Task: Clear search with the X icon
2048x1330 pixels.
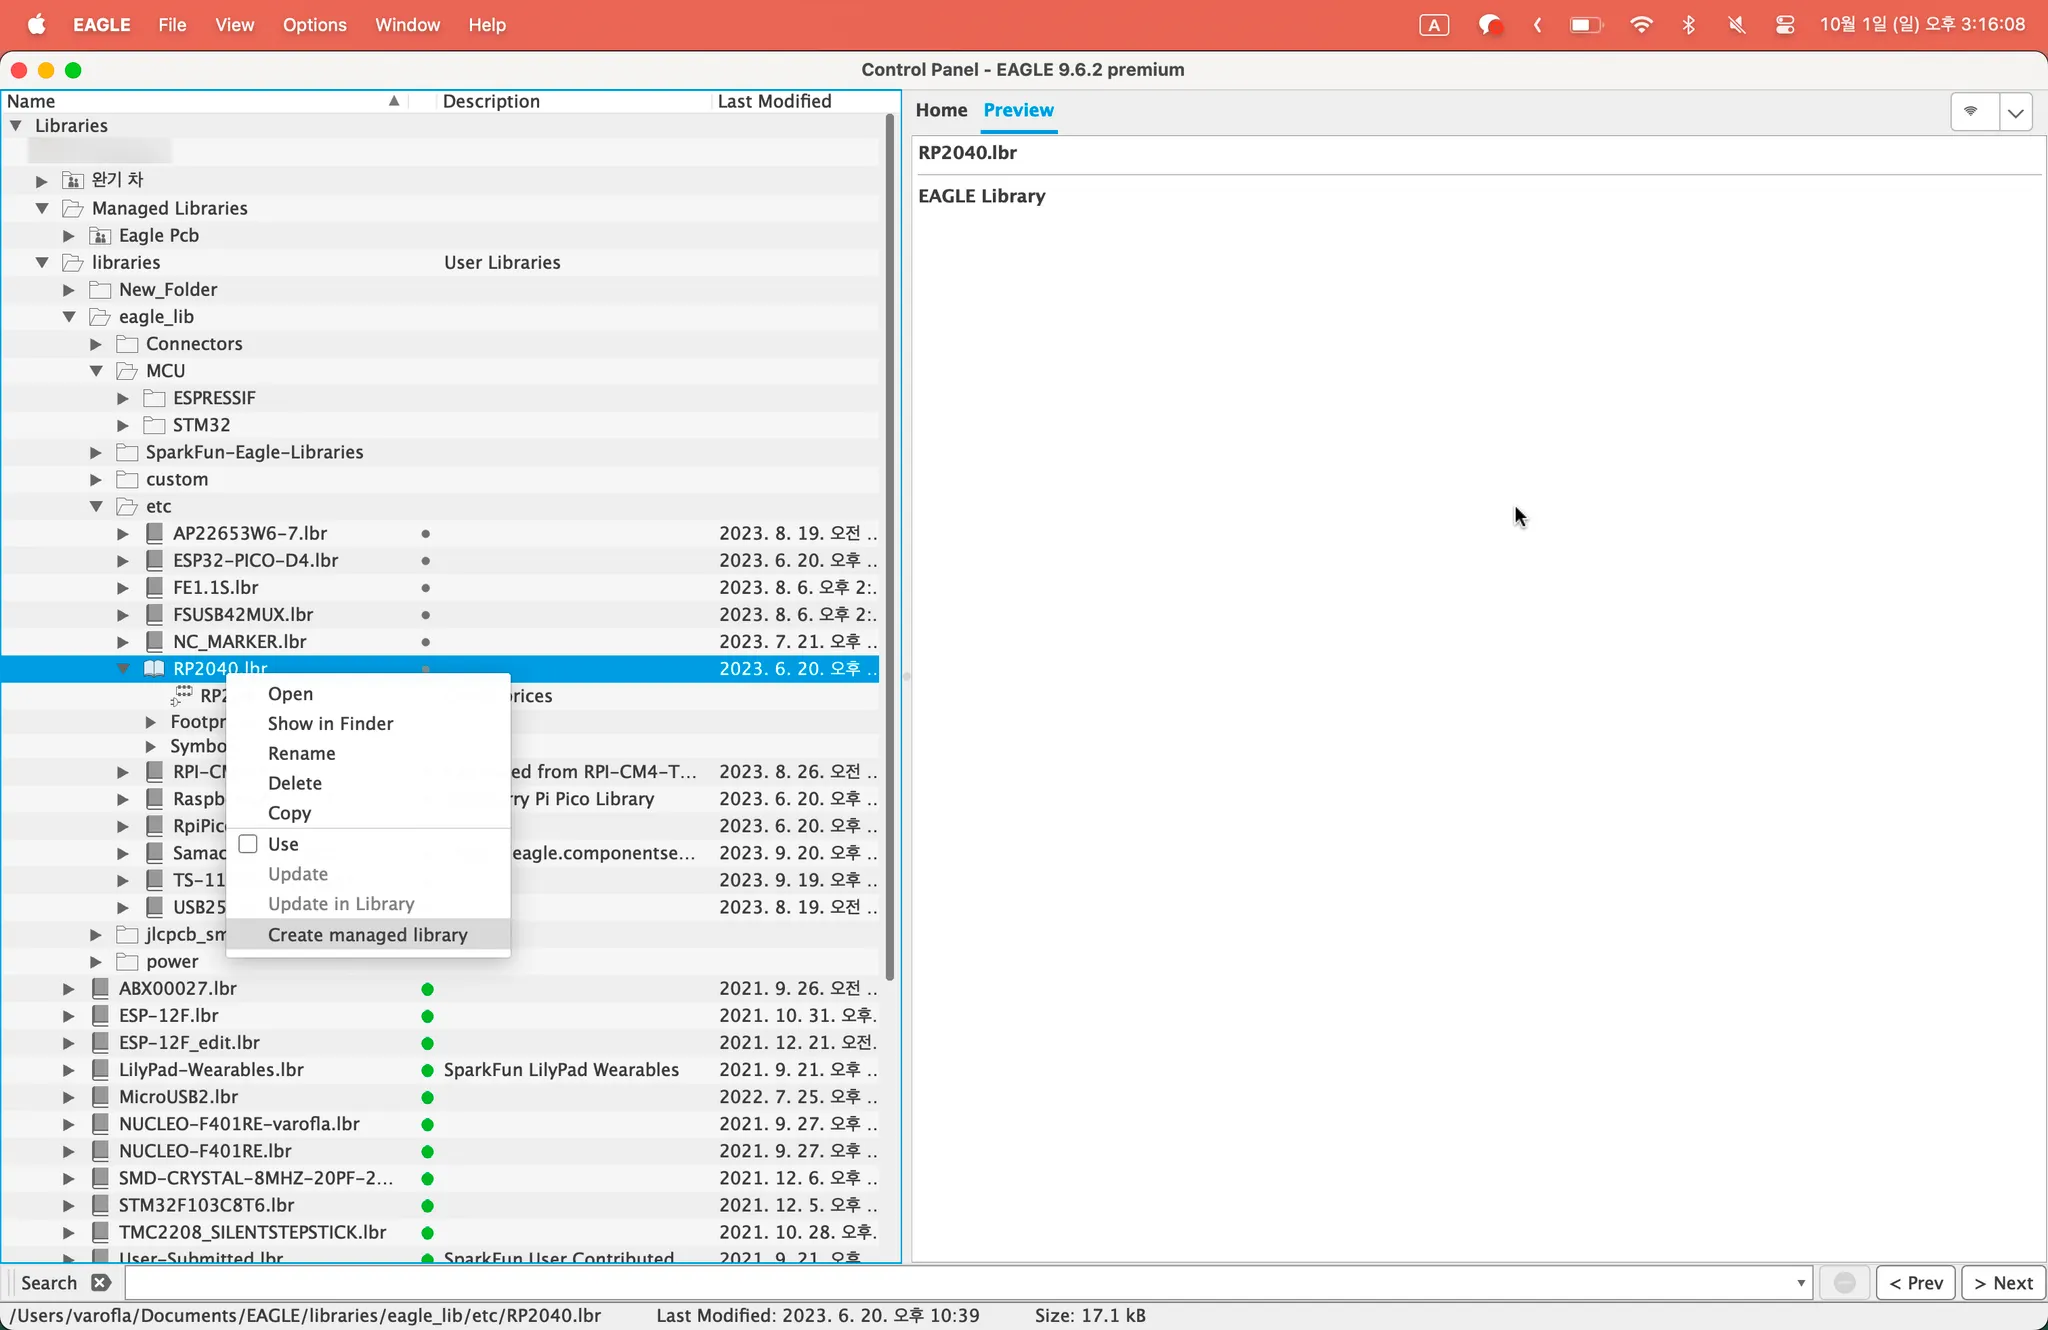Action: point(100,1282)
